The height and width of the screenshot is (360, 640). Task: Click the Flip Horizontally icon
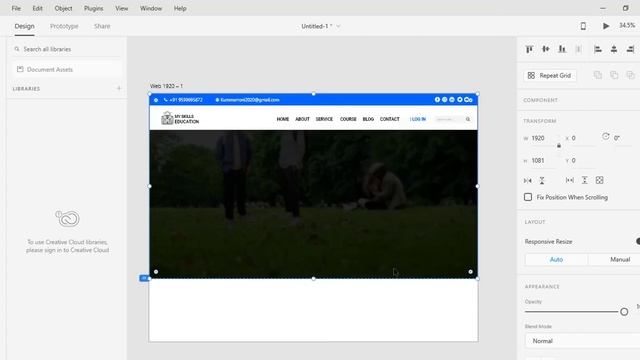528,180
